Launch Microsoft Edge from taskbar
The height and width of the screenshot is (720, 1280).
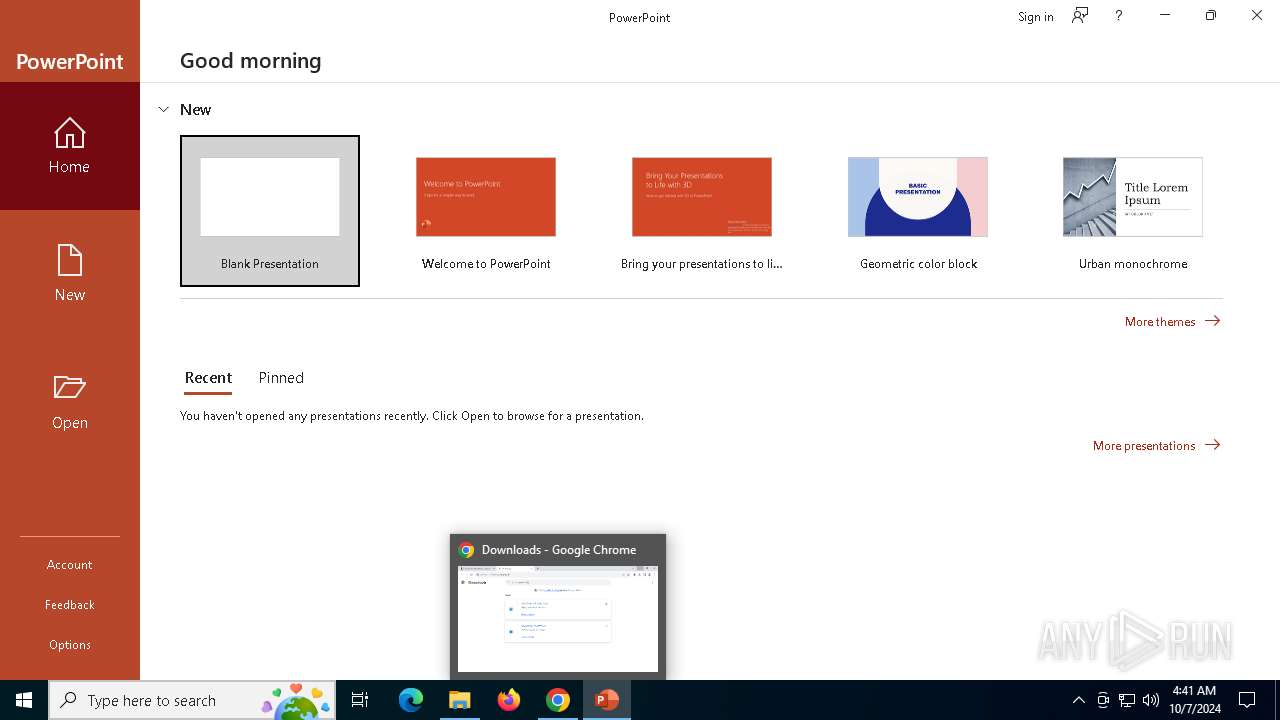pyautogui.click(x=411, y=700)
